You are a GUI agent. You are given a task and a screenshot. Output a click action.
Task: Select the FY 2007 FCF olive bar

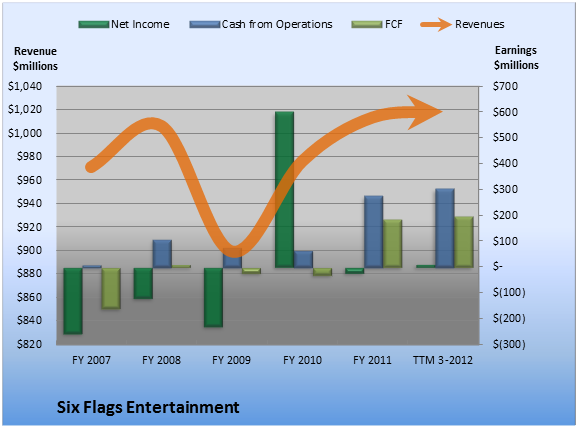[x=111, y=288]
